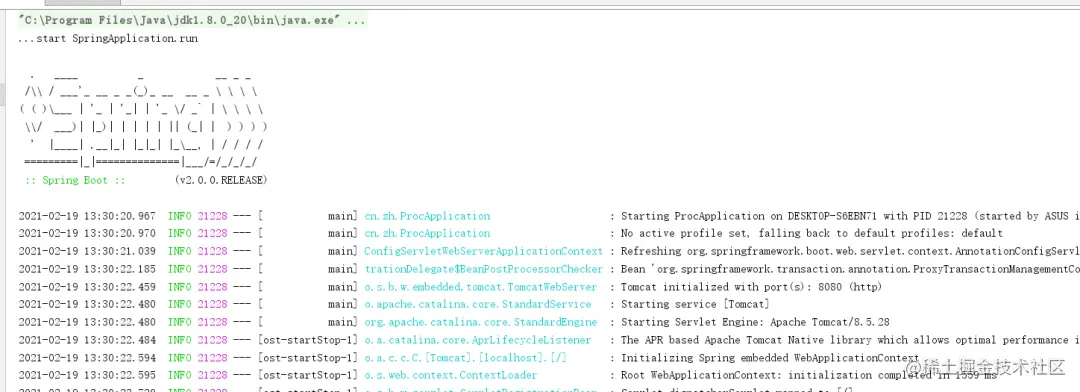Screen dimensions: 1080x392
Task: Click PID 21228 in the ContextLoader row
Action: (212, 375)
